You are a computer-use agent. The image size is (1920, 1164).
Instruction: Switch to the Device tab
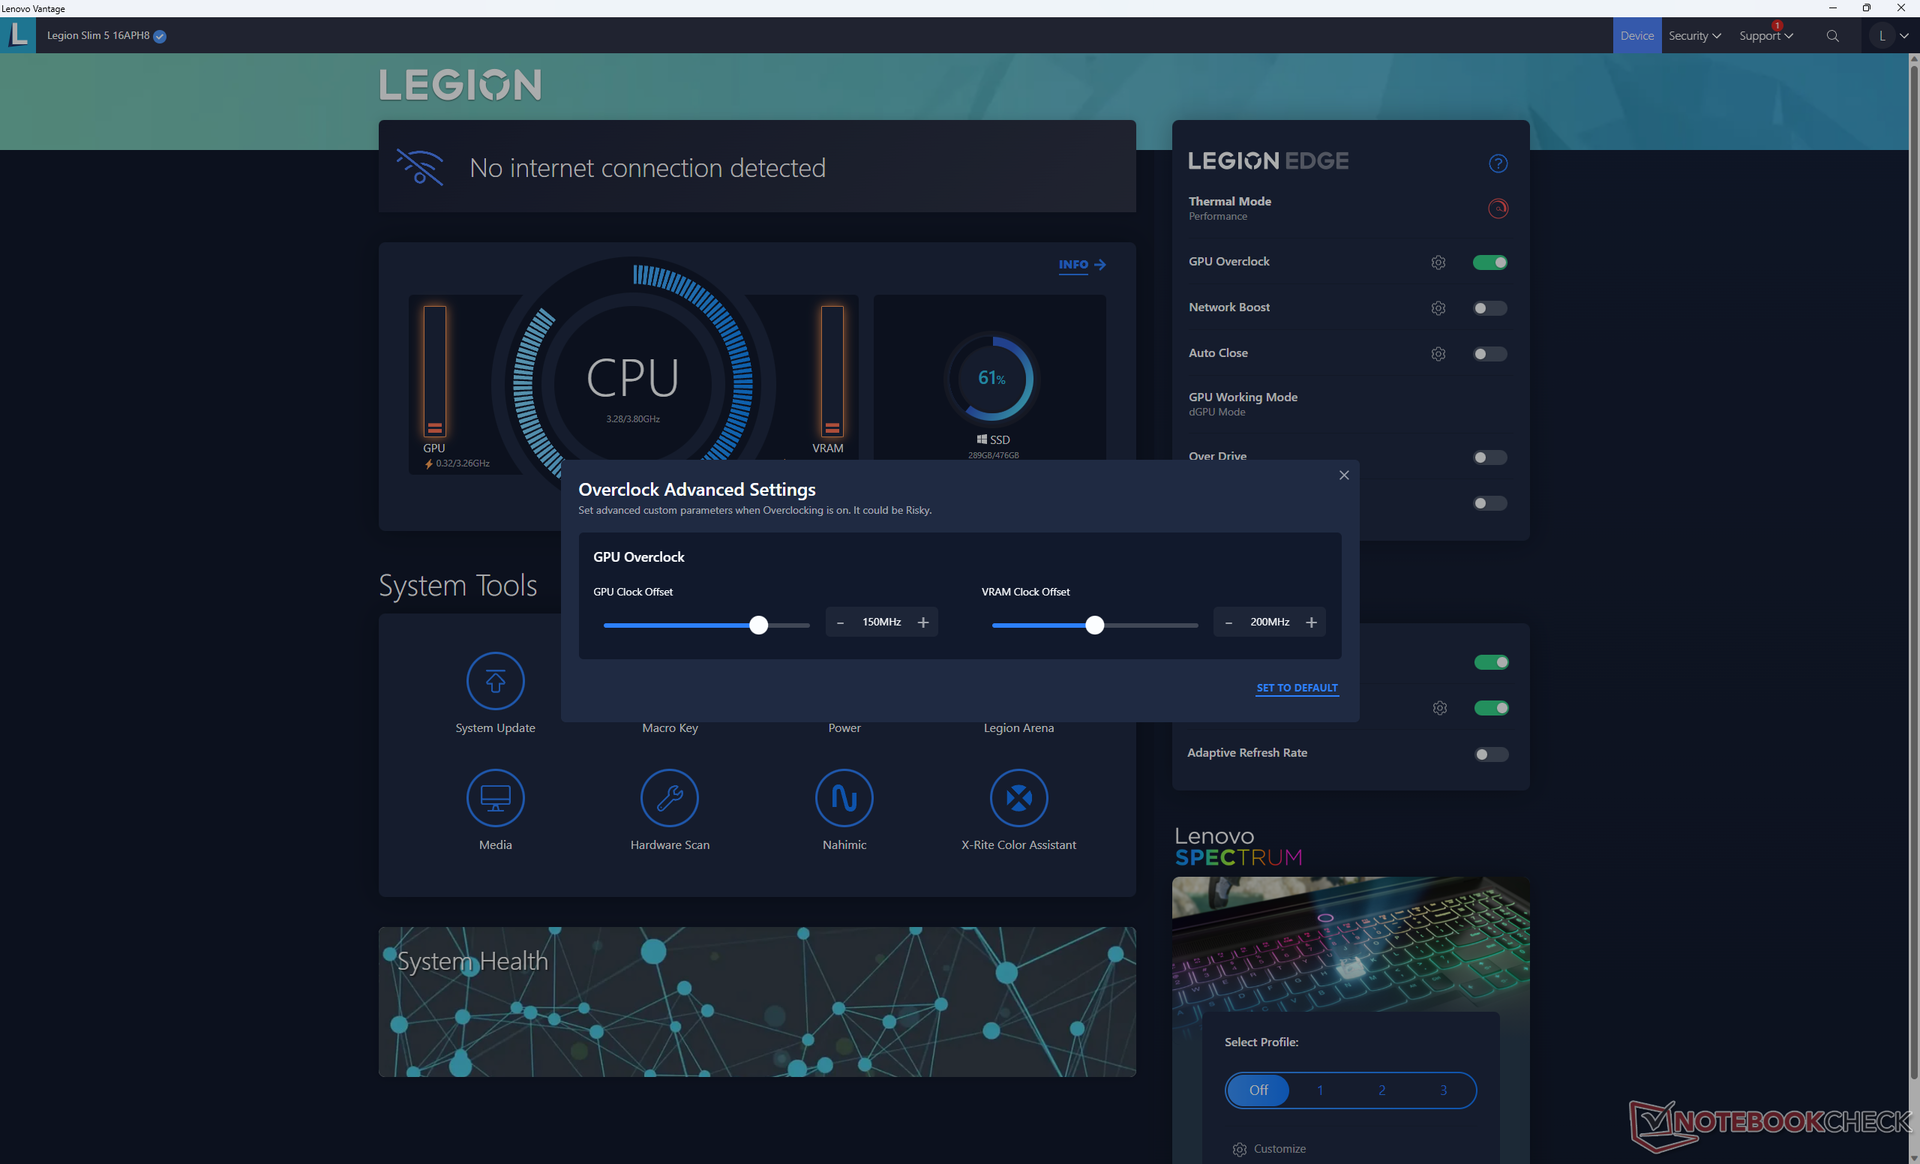[x=1636, y=36]
